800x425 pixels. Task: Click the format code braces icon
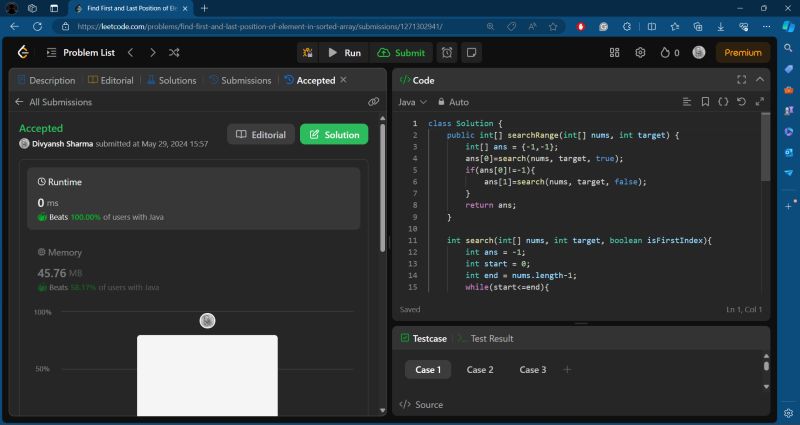723,102
